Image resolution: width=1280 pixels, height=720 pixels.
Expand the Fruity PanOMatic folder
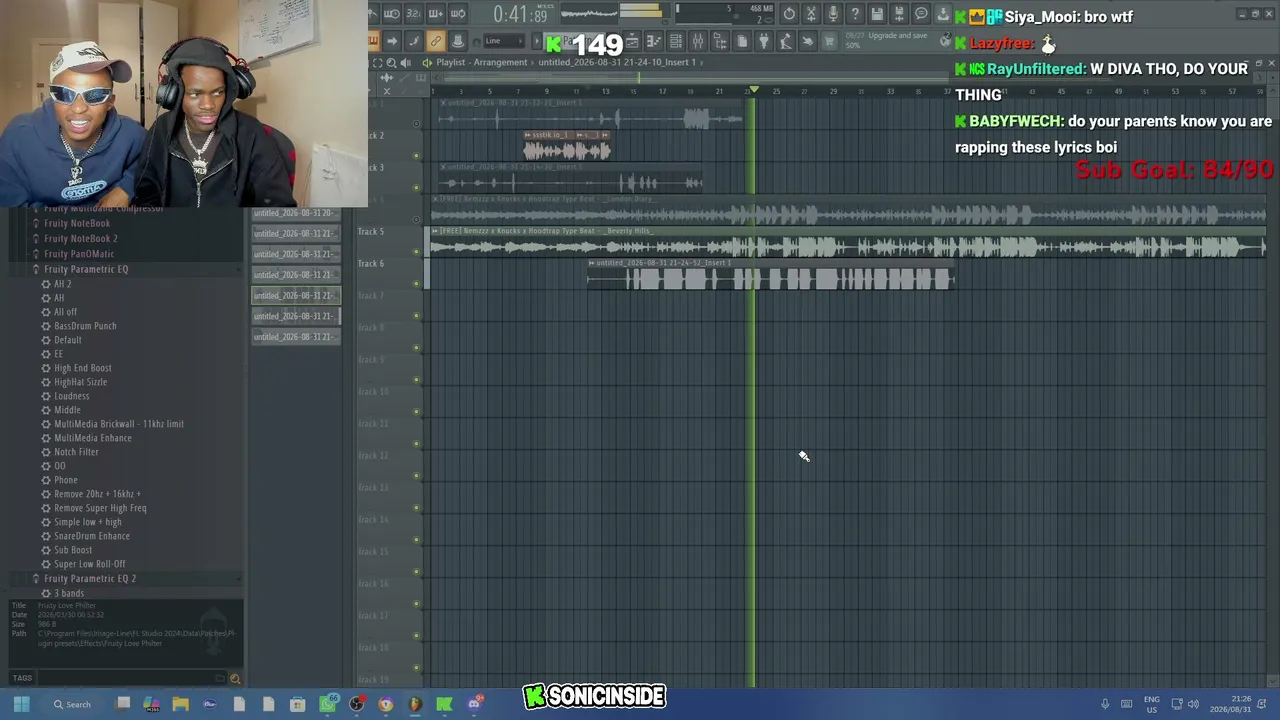tap(79, 254)
